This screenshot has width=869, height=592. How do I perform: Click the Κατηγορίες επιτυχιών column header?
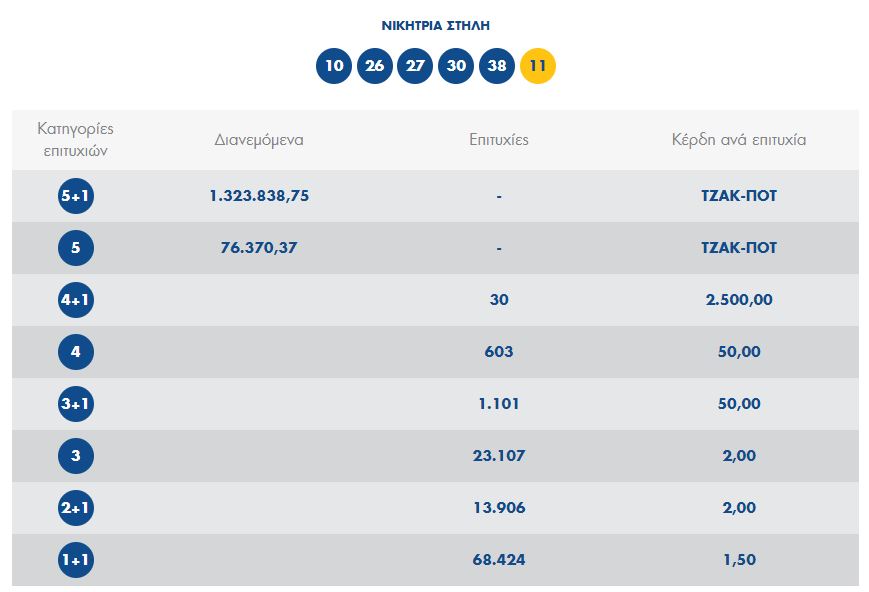[76, 140]
